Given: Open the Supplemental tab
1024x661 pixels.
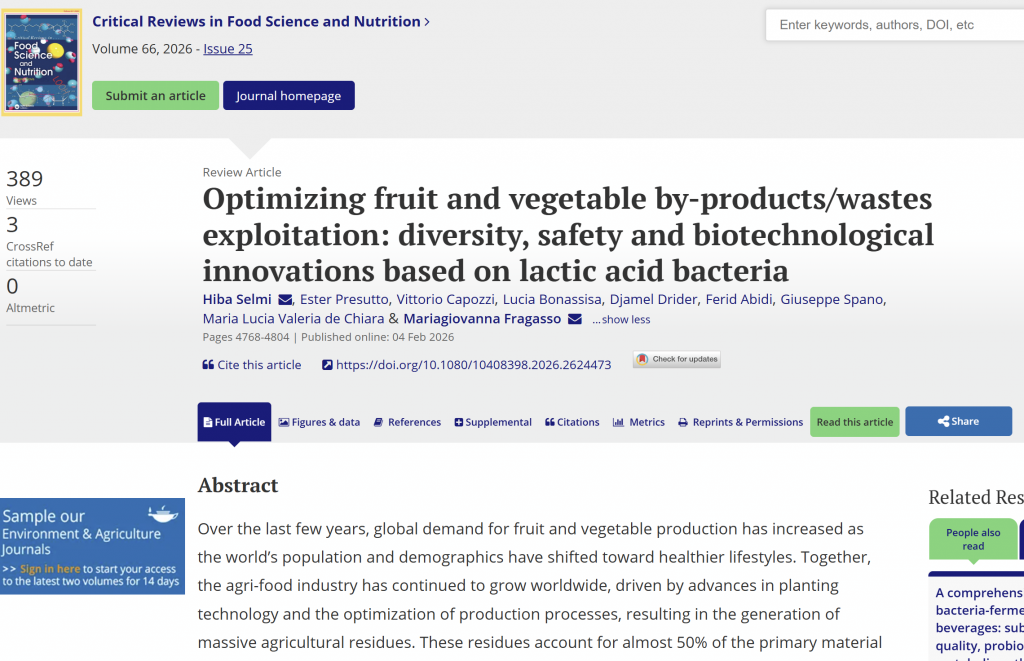Looking at the screenshot, I should (493, 423).
